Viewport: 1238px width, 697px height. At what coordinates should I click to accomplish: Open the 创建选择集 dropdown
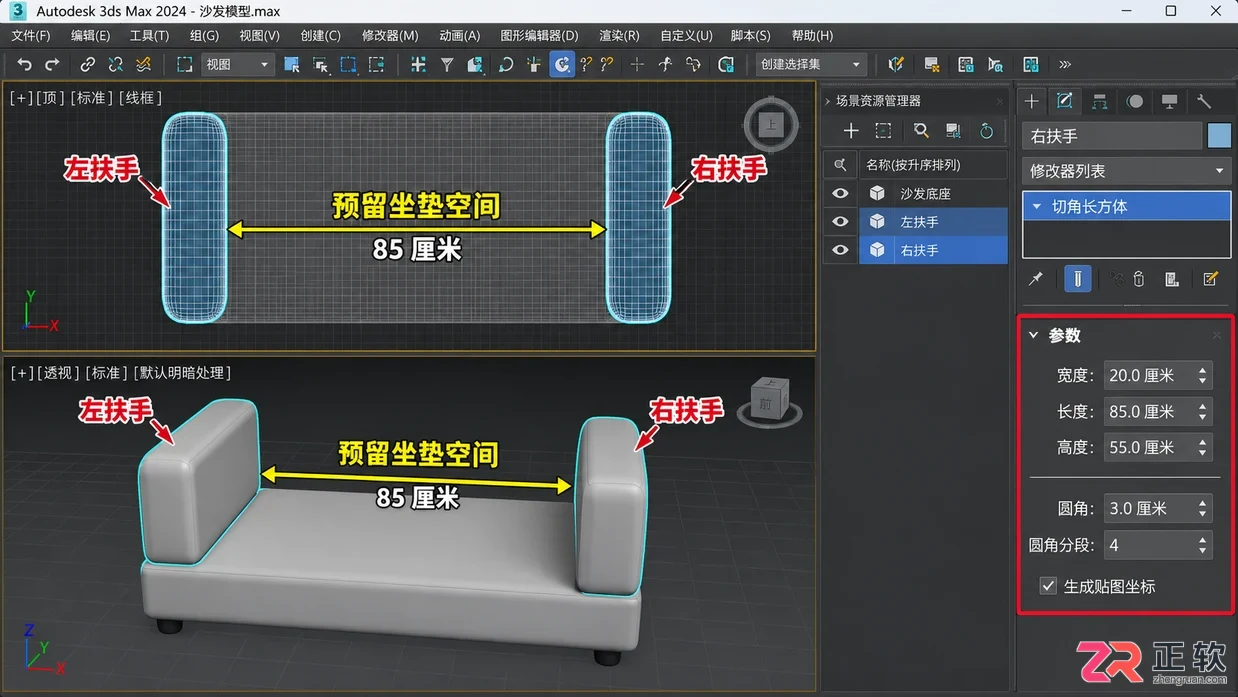pyautogui.click(x=810, y=64)
